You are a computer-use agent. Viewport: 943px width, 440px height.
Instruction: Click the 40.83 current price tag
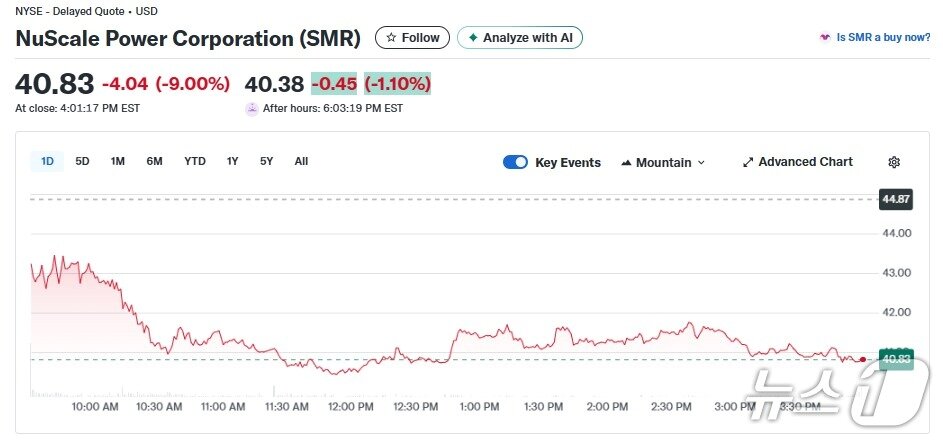[x=895, y=359]
